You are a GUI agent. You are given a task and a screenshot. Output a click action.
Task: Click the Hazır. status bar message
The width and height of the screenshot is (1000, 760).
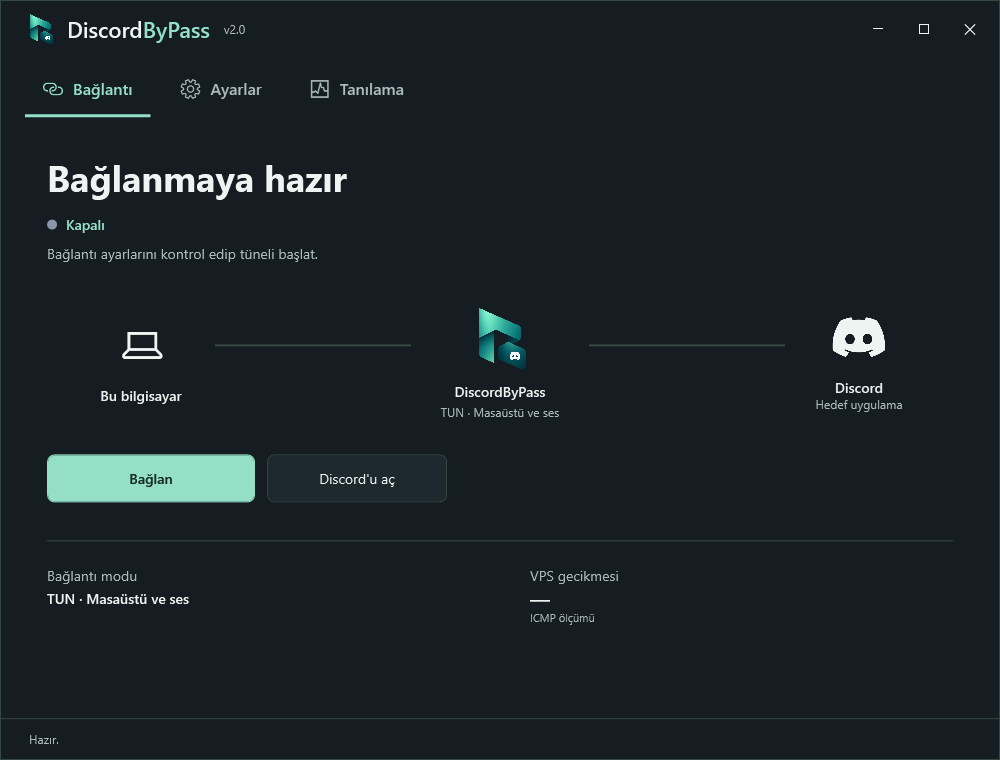point(44,740)
